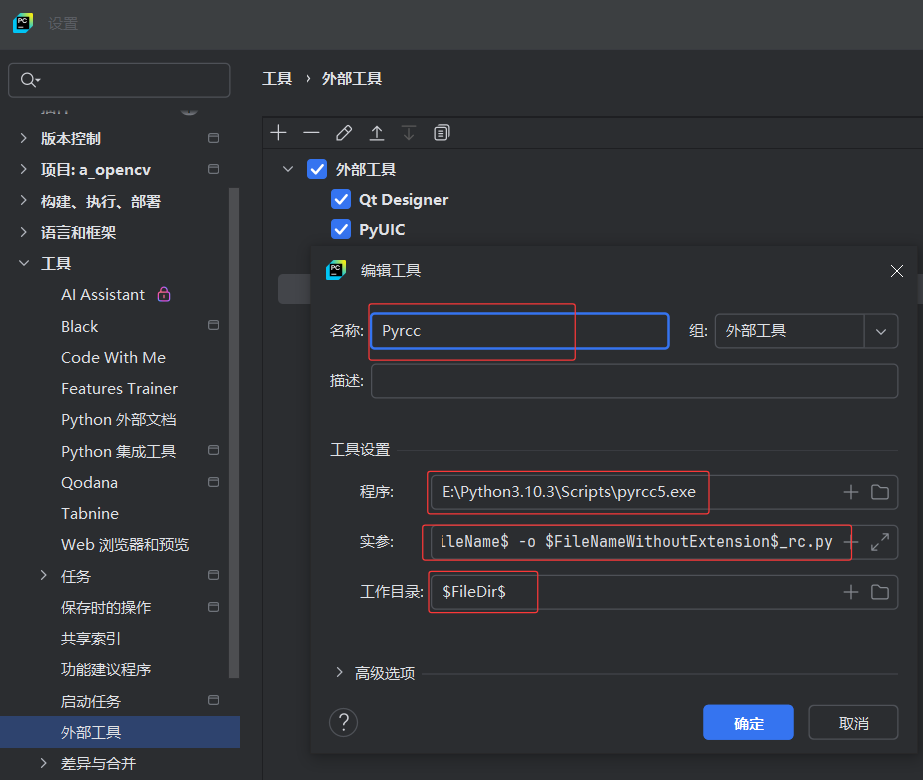Open AI Assistant settings page
This screenshot has height=780, width=923.
(x=103, y=294)
